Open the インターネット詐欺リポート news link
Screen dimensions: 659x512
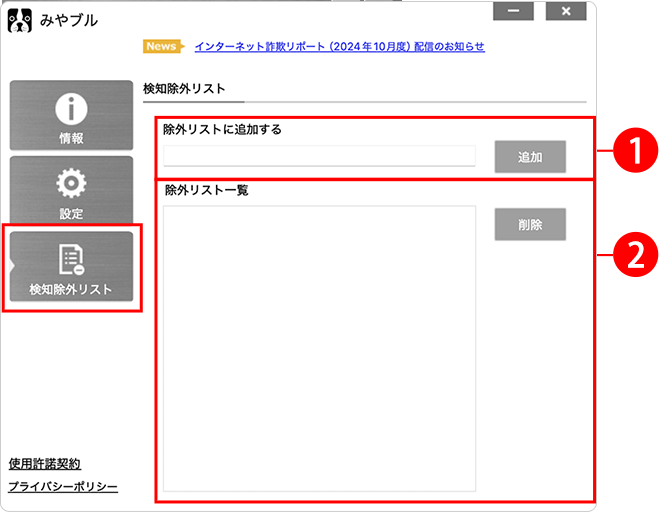coord(339,47)
